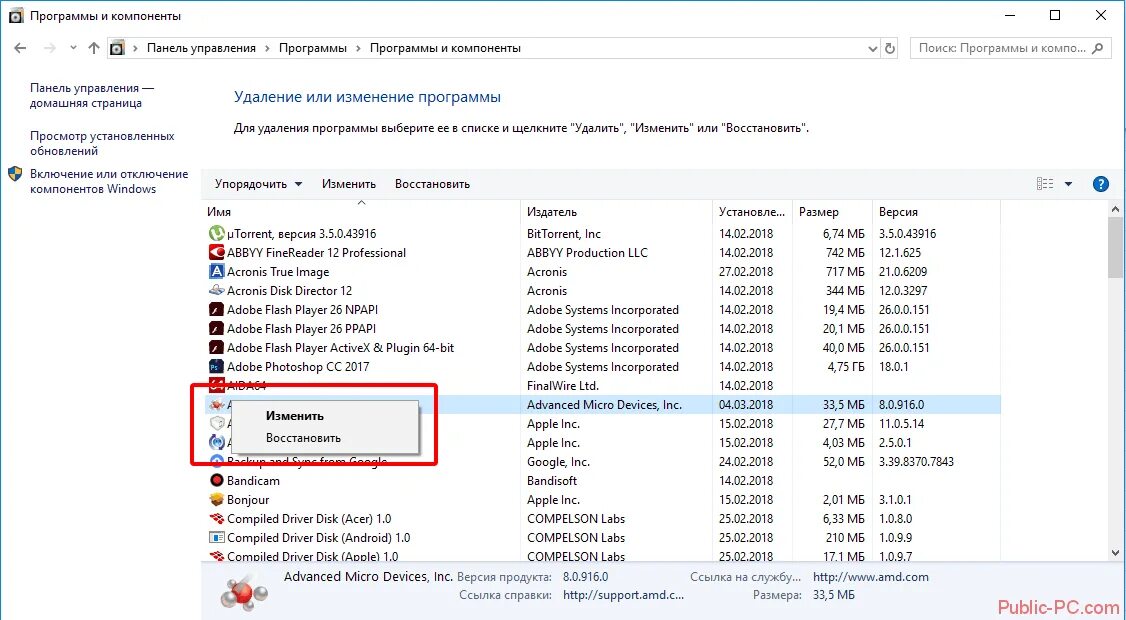This screenshot has width=1126, height=620.
Task: Click the view mode icon in the toolbar
Action: click(x=1045, y=184)
